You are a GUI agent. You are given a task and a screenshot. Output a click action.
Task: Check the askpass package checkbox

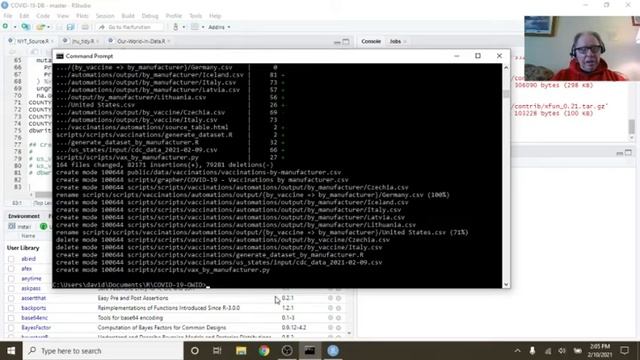(11, 289)
